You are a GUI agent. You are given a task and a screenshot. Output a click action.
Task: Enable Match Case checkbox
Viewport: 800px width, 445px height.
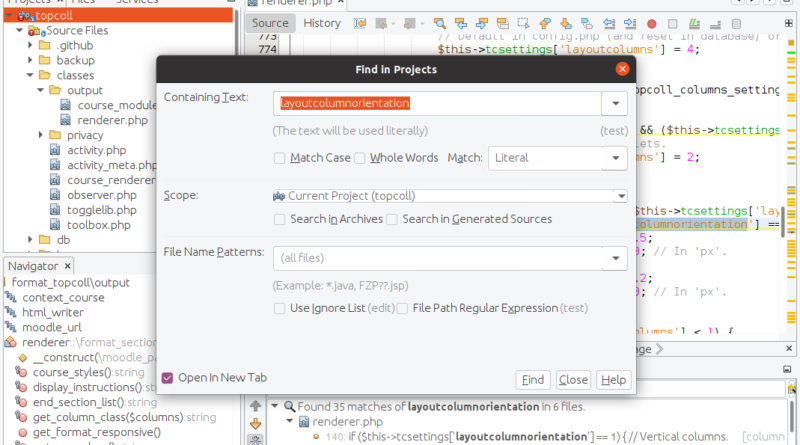coord(280,158)
